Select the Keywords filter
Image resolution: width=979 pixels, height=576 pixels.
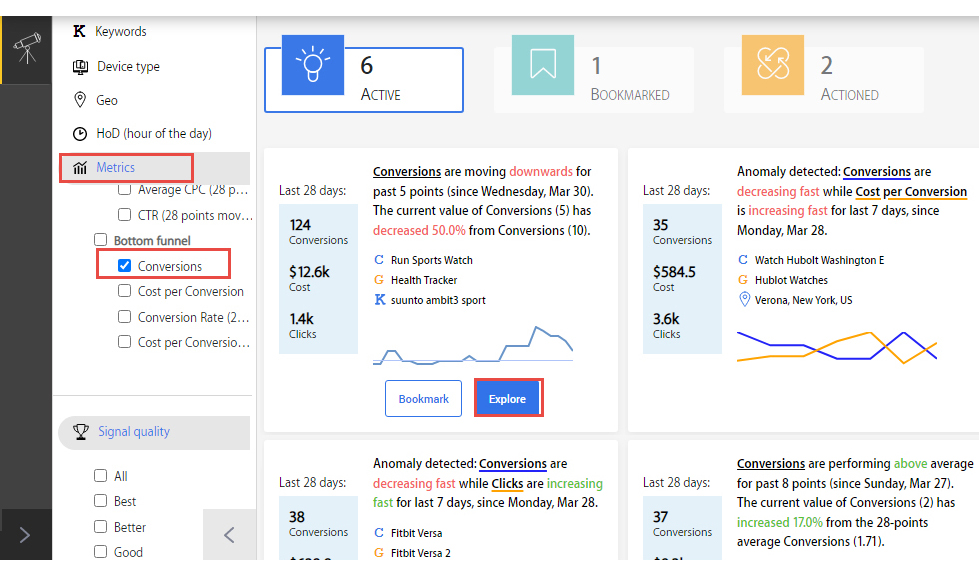121,31
